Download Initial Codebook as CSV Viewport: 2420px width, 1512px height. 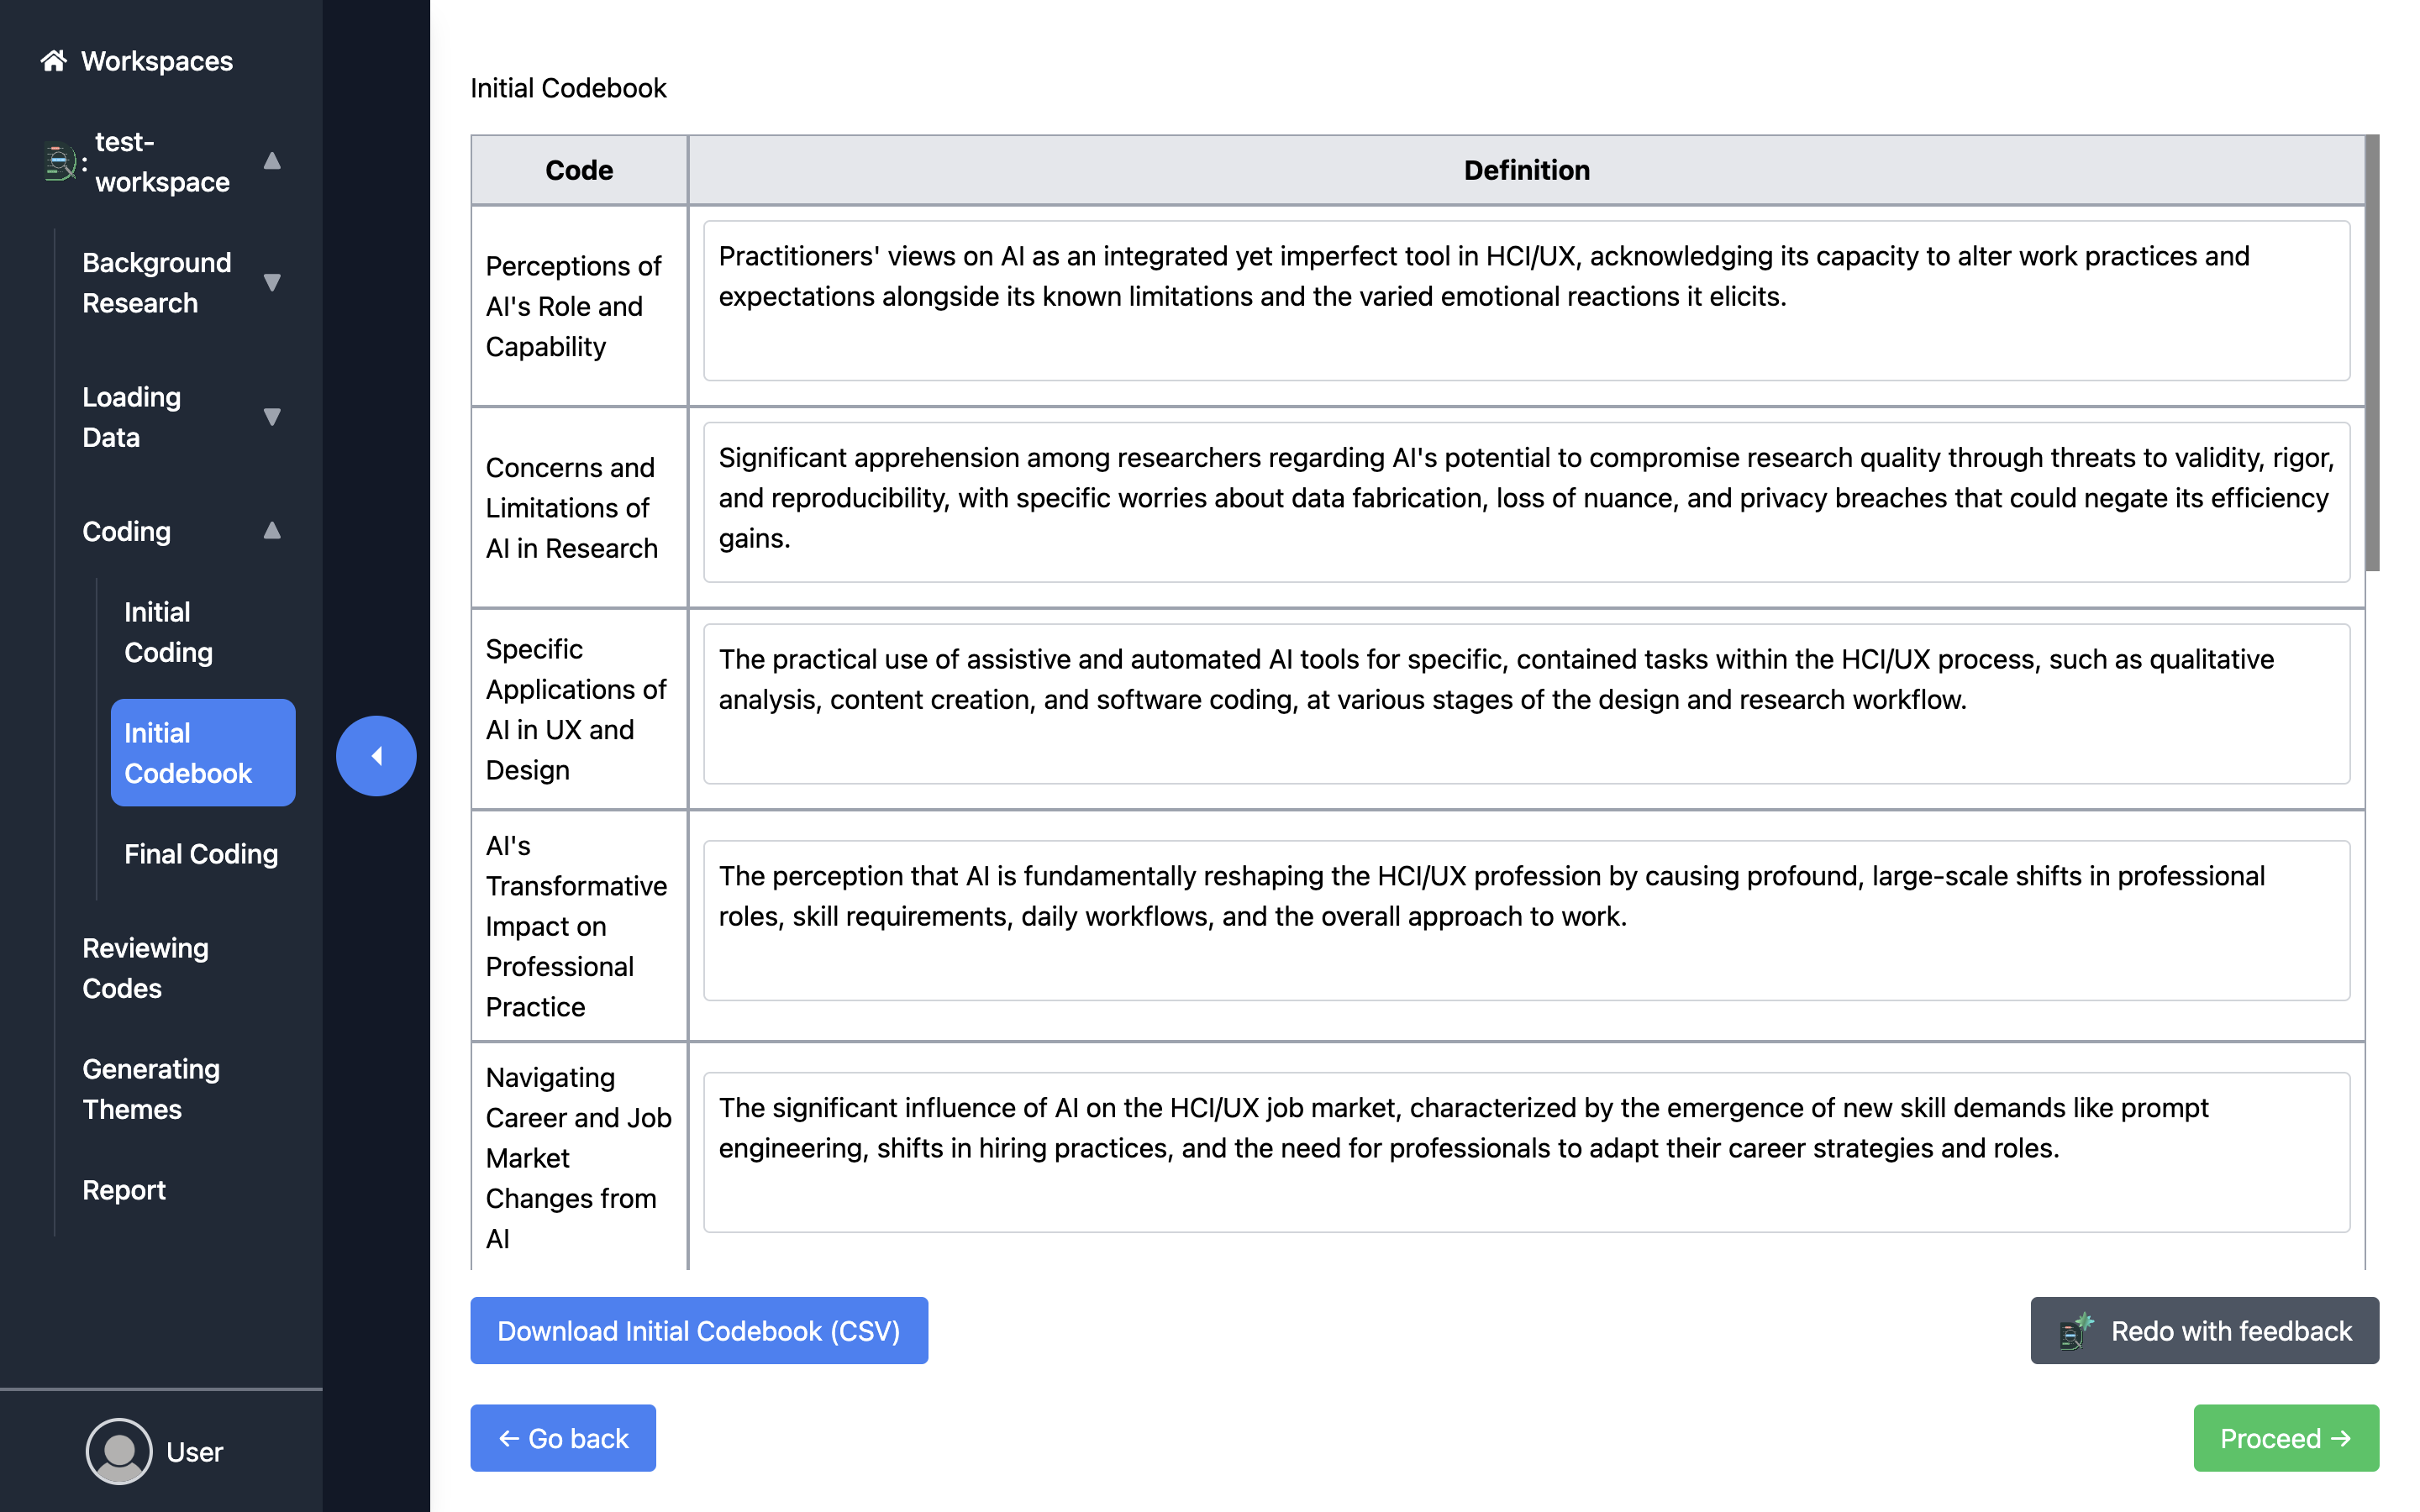698,1331
